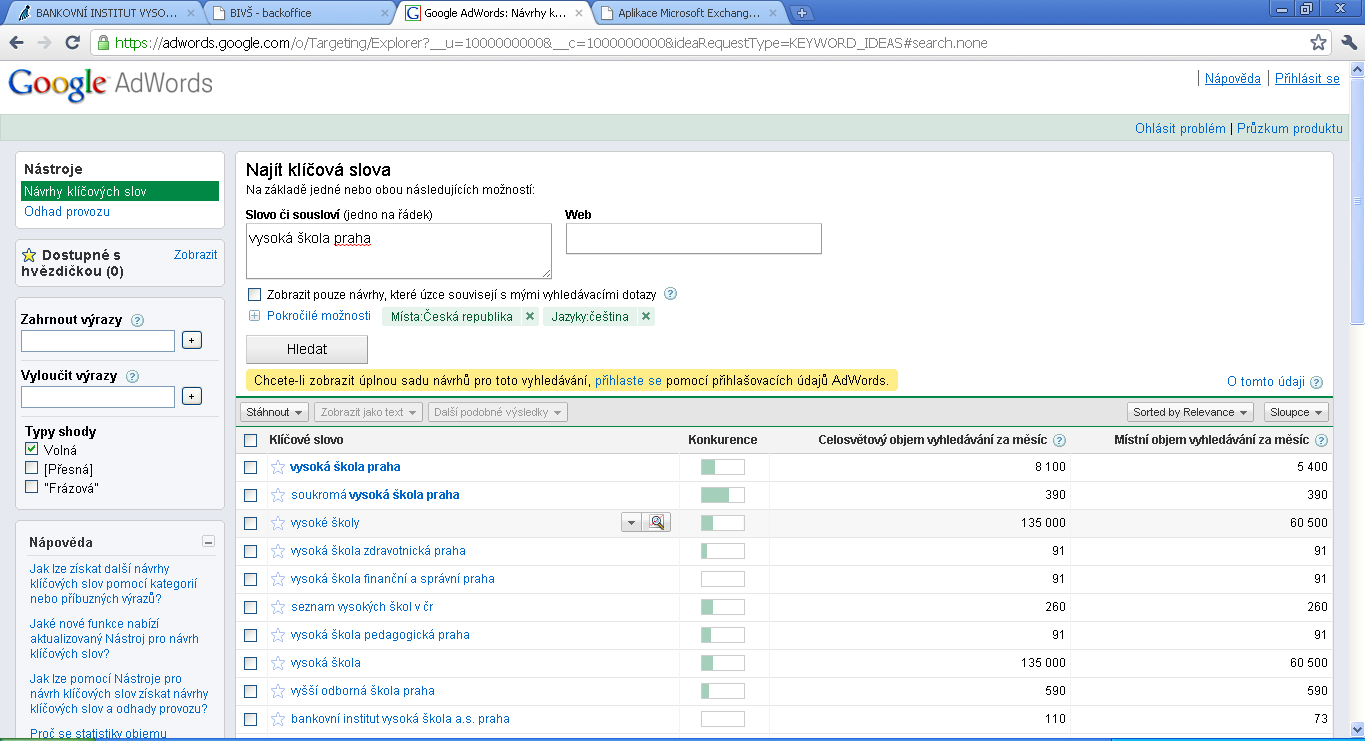
Task: Open Chrome wrench settings menu
Action: (1348, 43)
